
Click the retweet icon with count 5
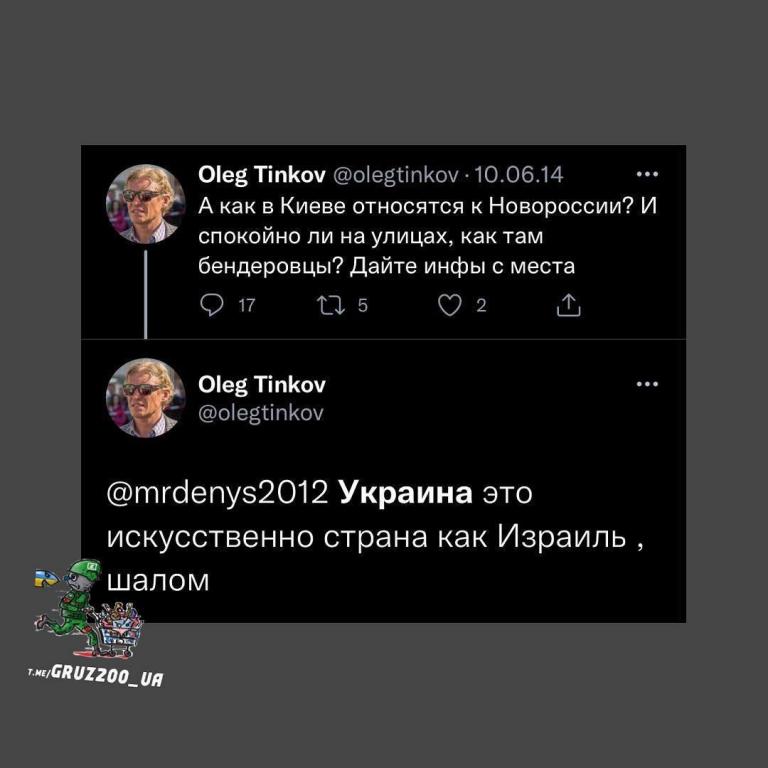332,305
